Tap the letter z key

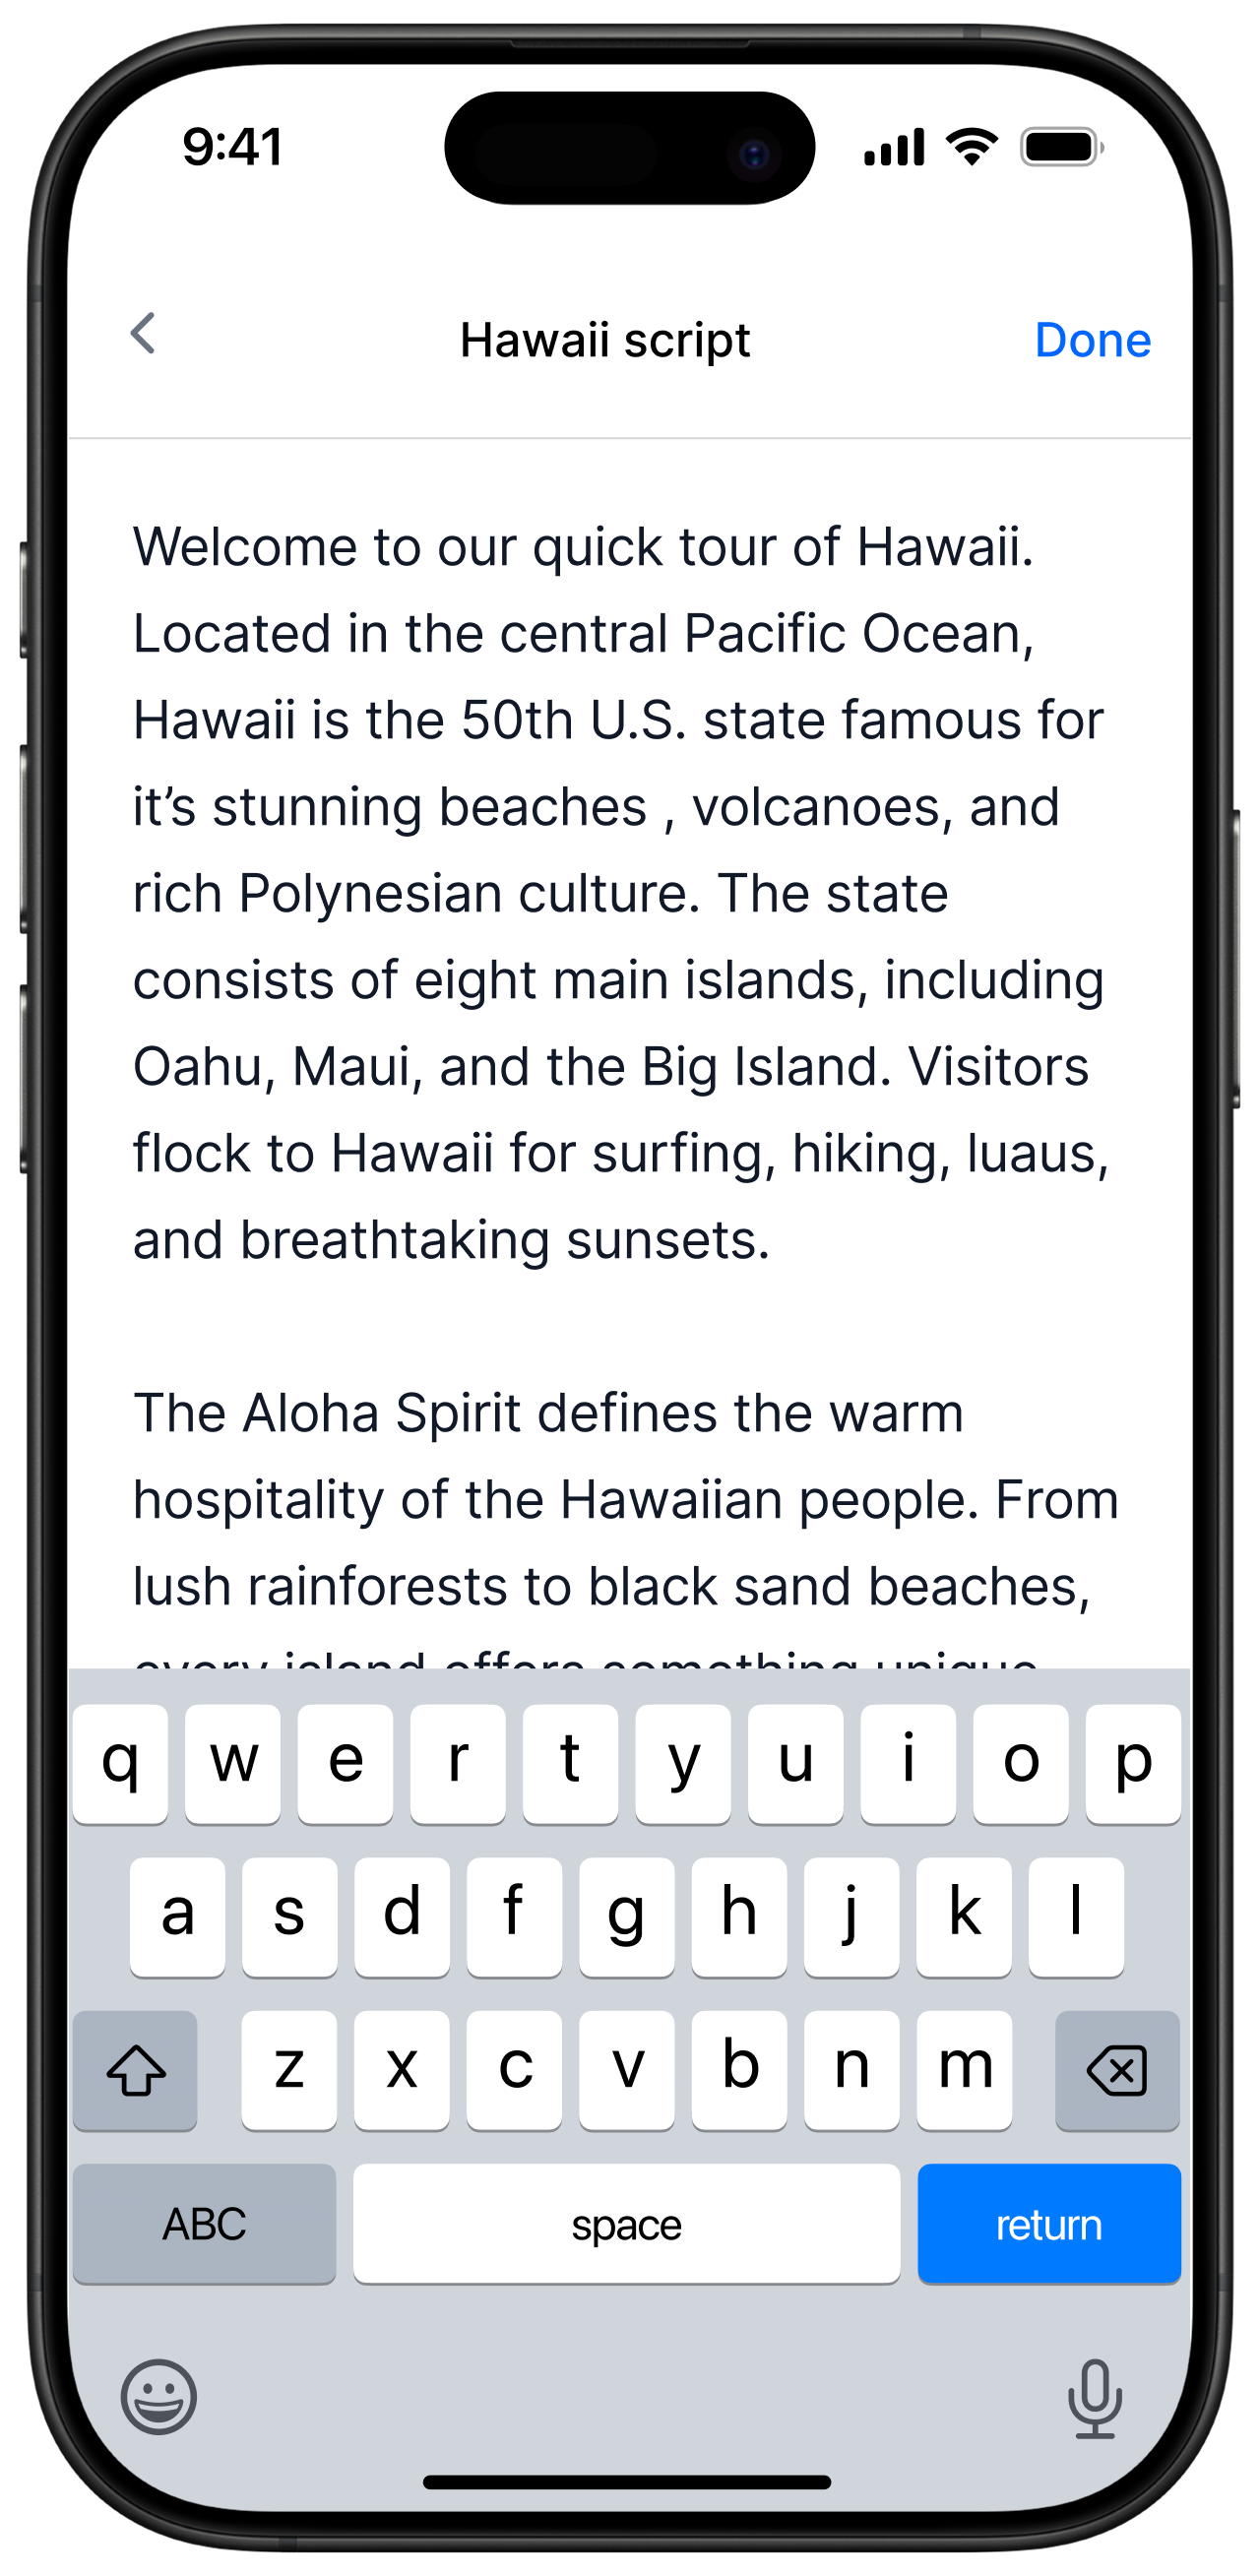[x=290, y=2069]
